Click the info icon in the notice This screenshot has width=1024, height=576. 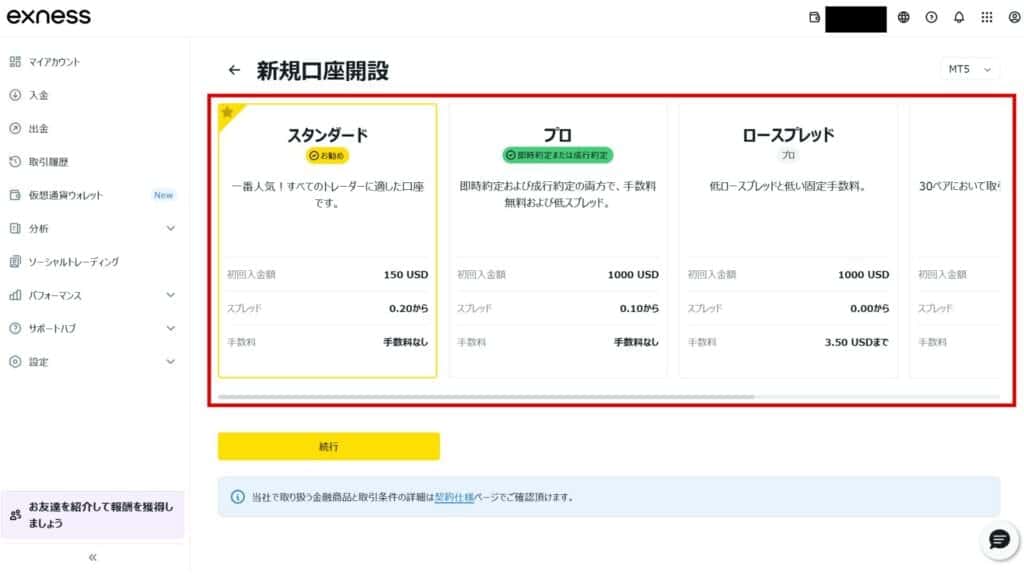click(x=238, y=497)
